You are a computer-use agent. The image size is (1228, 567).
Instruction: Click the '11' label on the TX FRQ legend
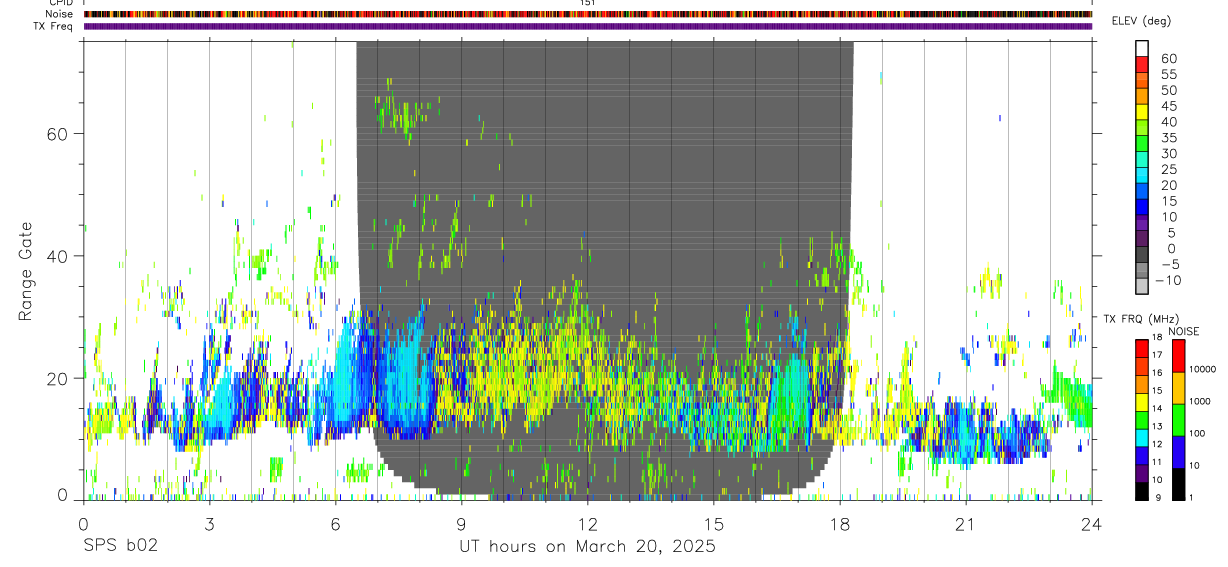pyautogui.click(x=1157, y=461)
